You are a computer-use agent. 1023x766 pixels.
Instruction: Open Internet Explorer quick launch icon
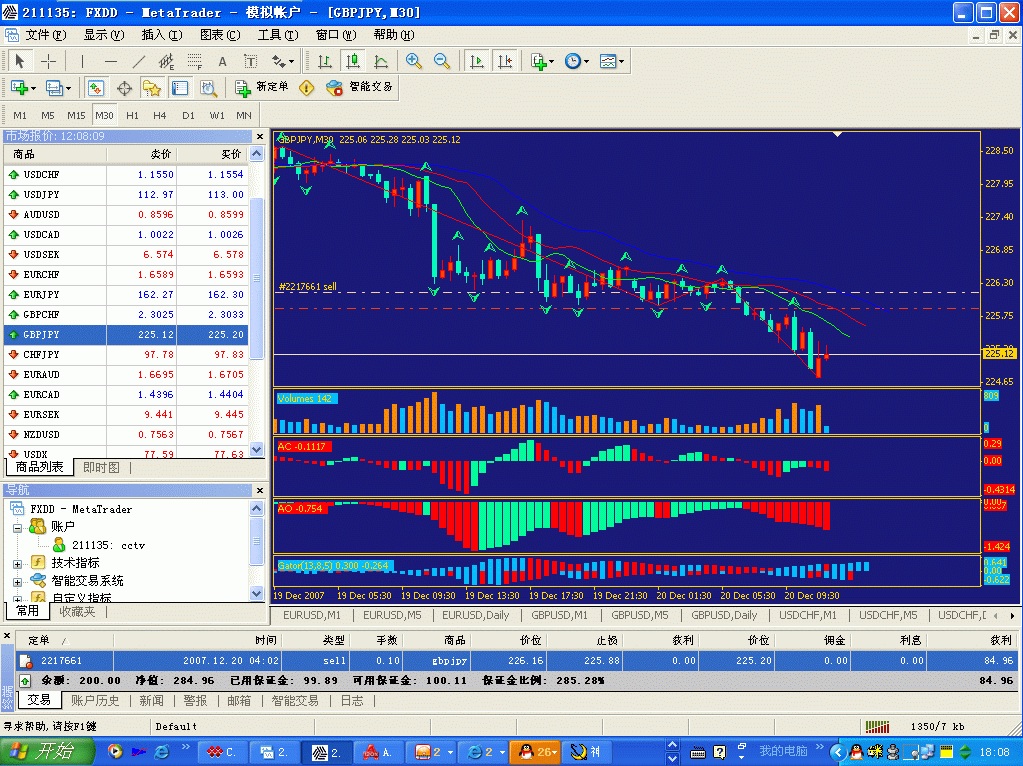click(161, 752)
